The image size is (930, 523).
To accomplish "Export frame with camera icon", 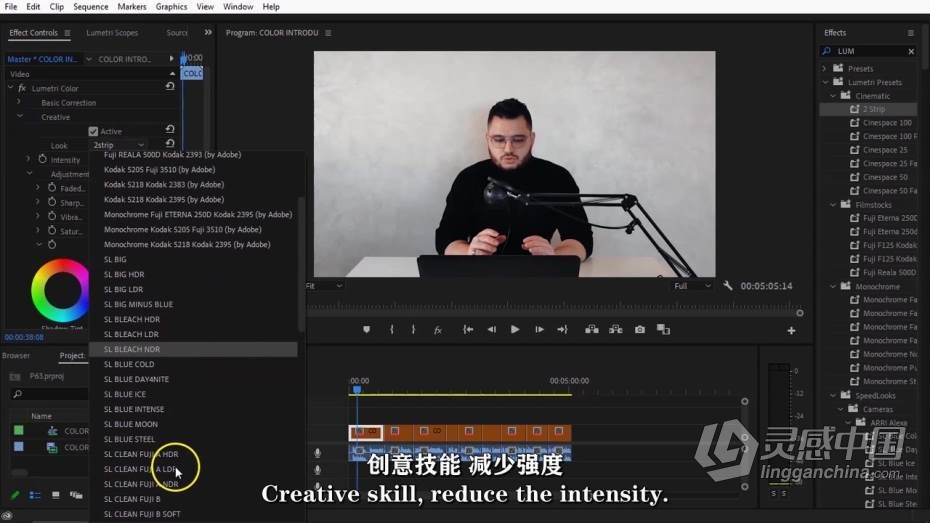I will 639,330.
